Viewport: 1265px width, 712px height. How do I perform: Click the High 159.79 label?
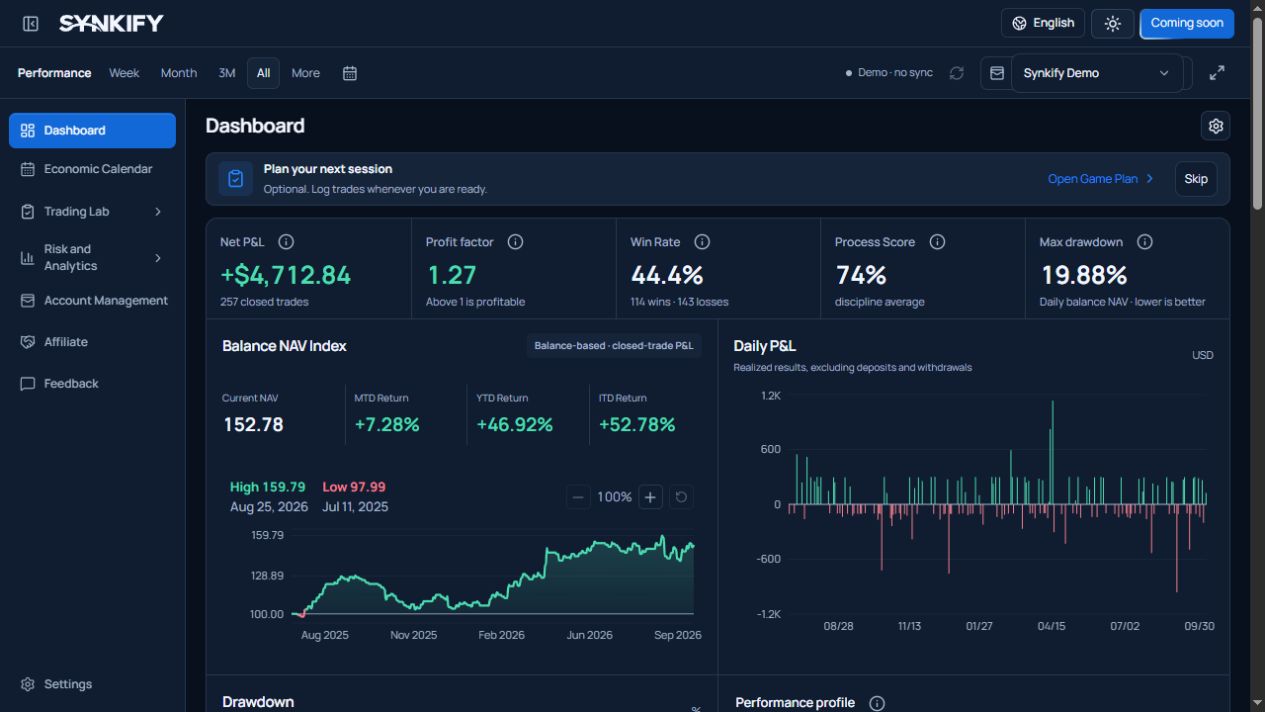[x=268, y=487]
